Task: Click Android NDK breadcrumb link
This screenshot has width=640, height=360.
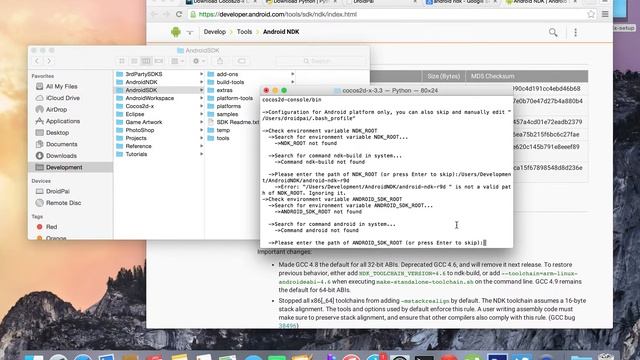Action: click(281, 31)
